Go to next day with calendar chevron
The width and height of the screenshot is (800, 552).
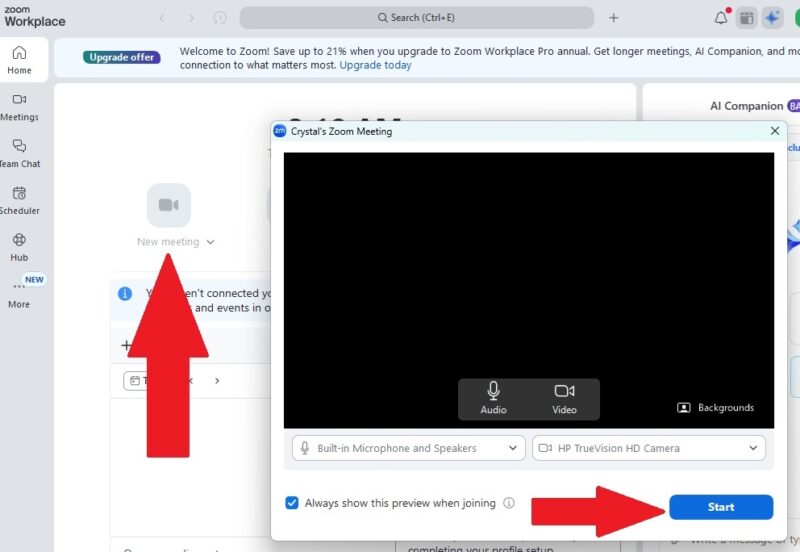coord(217,381)
